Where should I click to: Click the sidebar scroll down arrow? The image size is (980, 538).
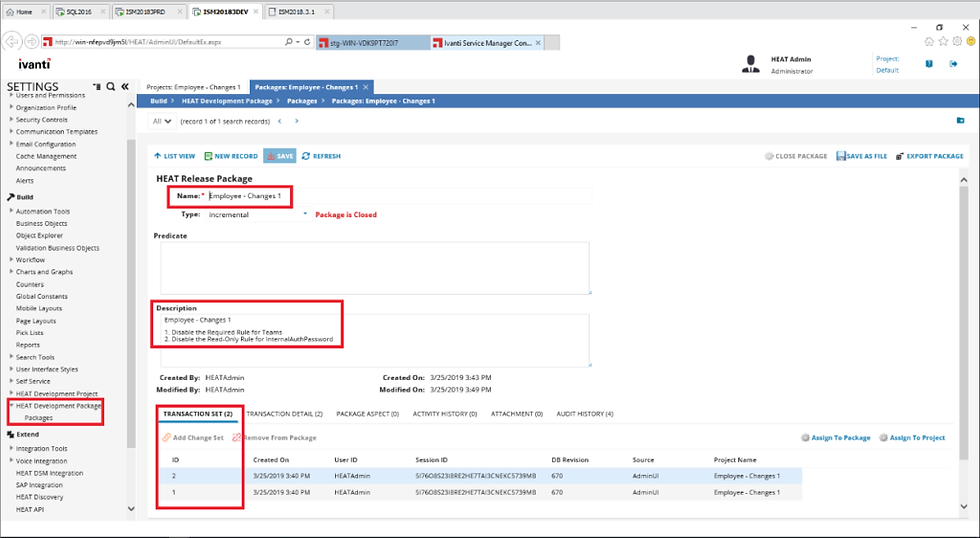pos(131,509)
